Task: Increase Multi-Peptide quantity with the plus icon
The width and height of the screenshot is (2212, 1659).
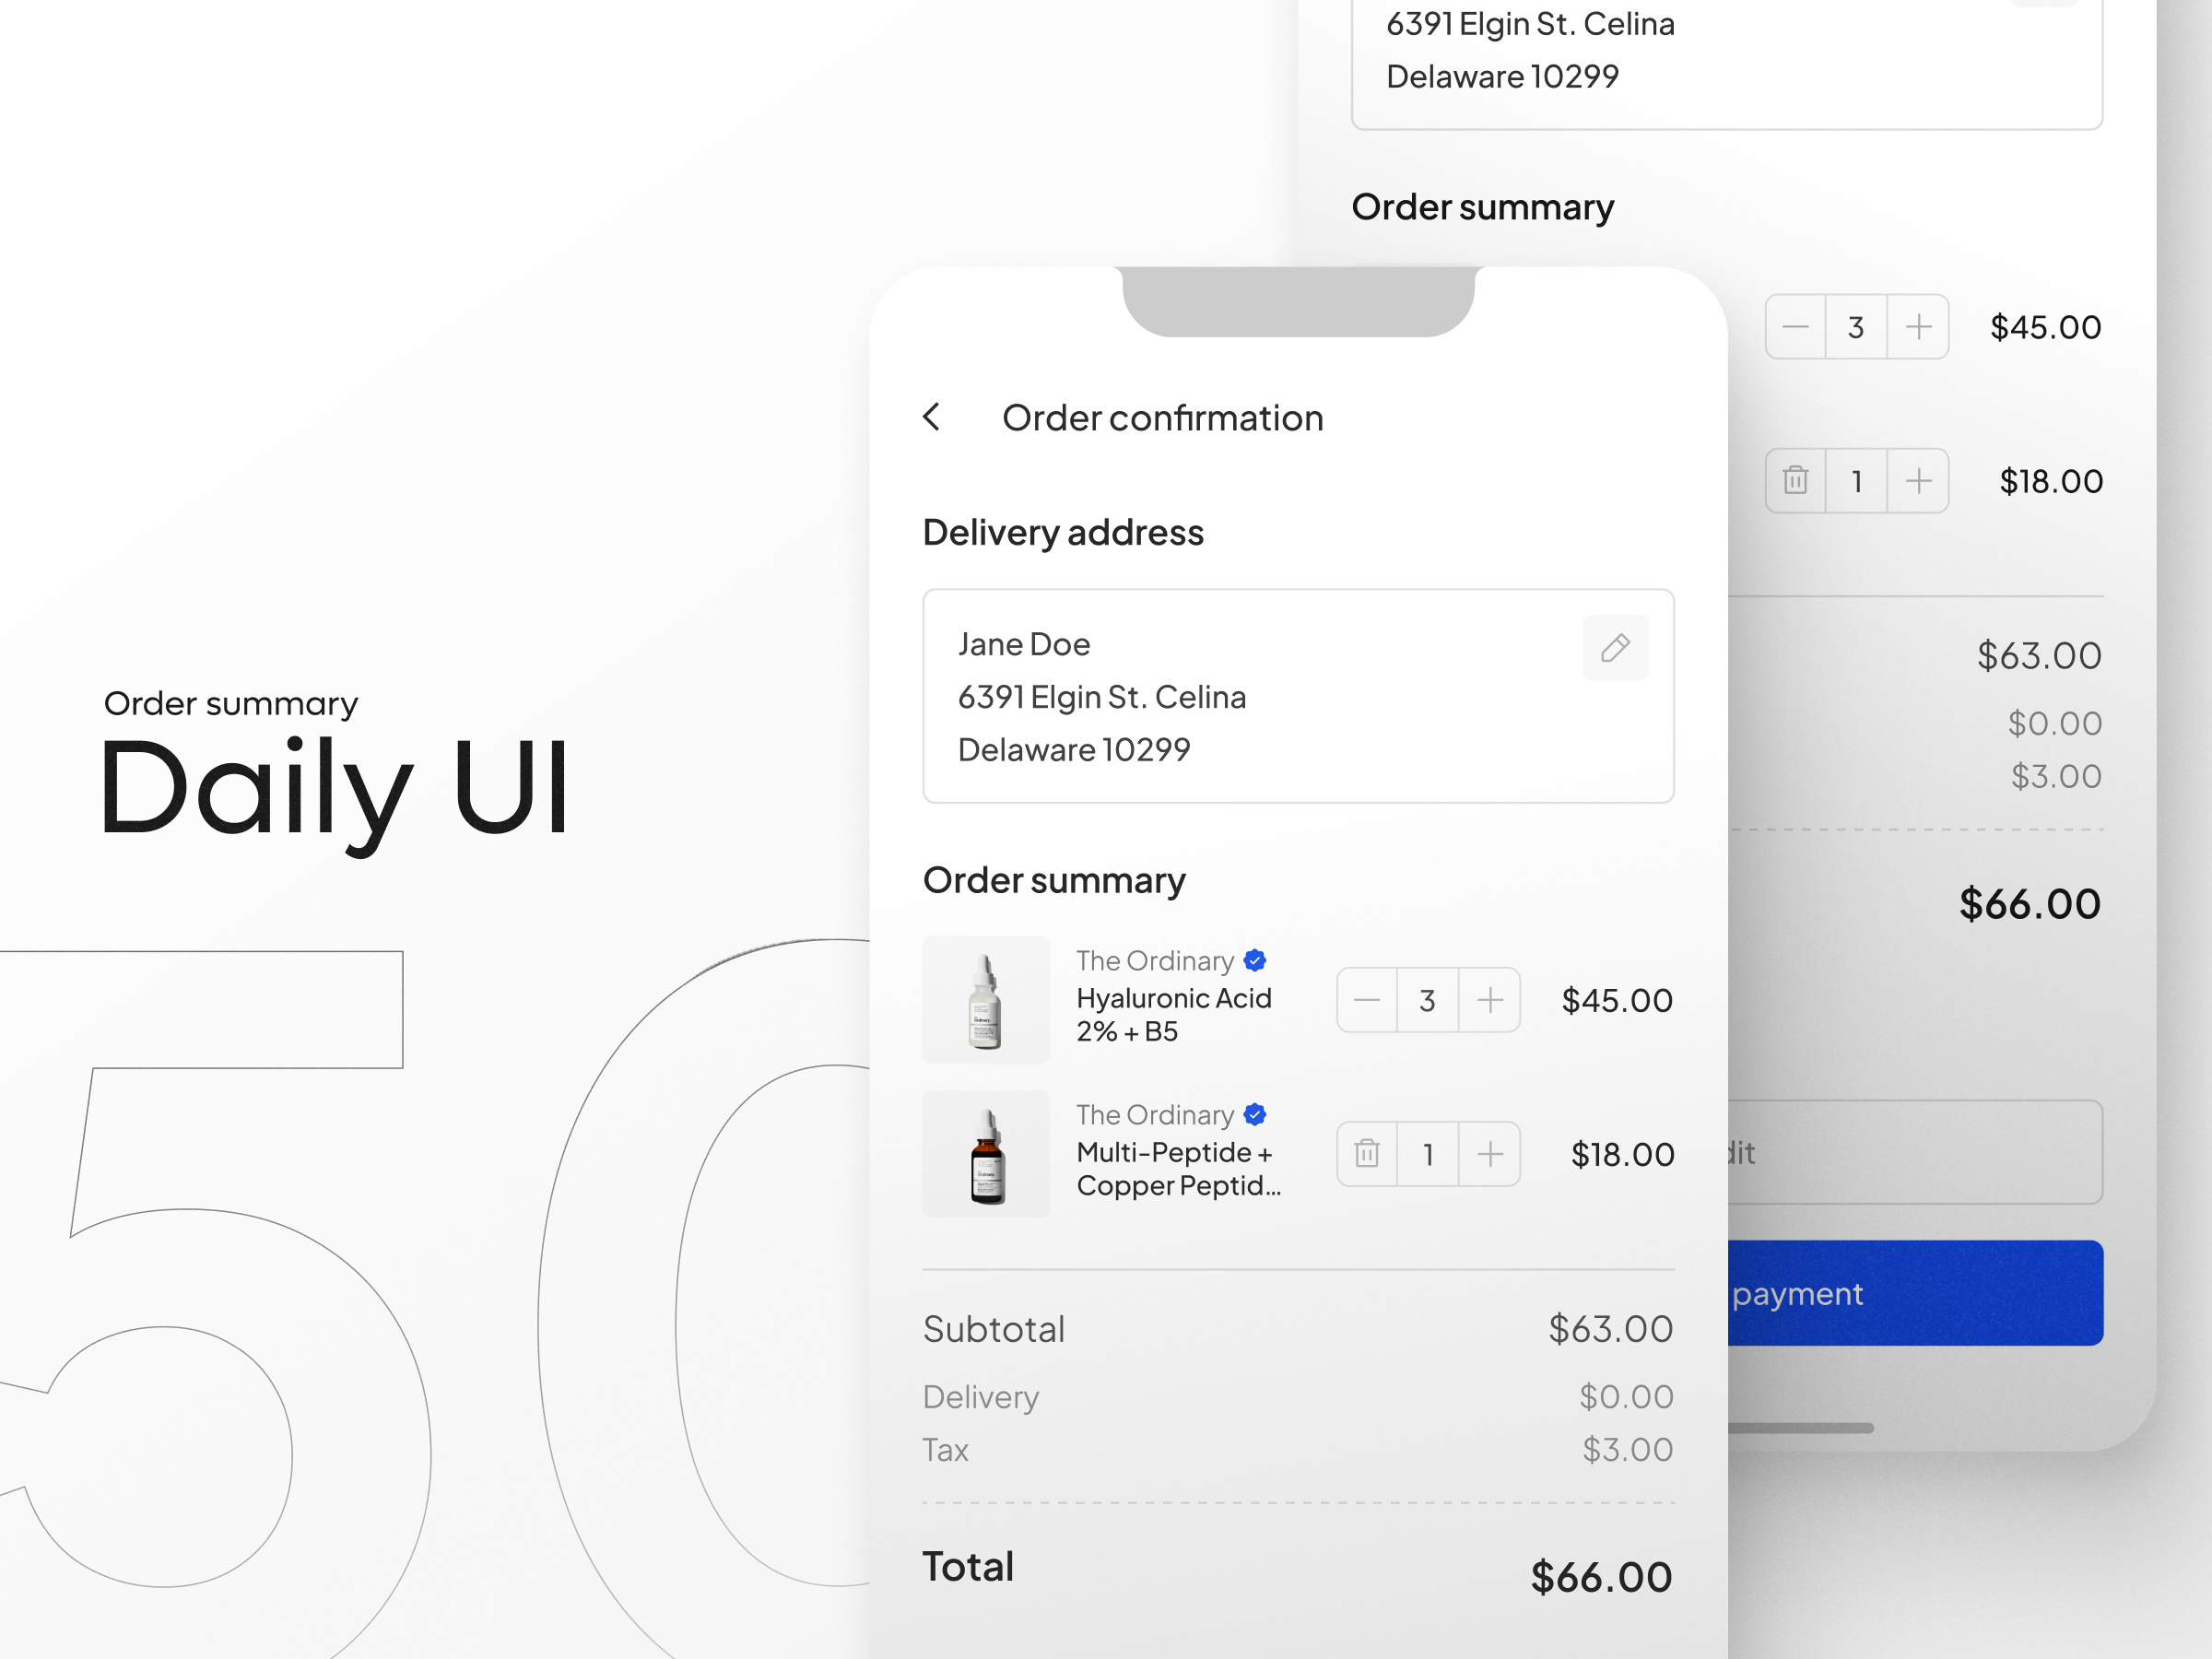Action: 1489,1153
